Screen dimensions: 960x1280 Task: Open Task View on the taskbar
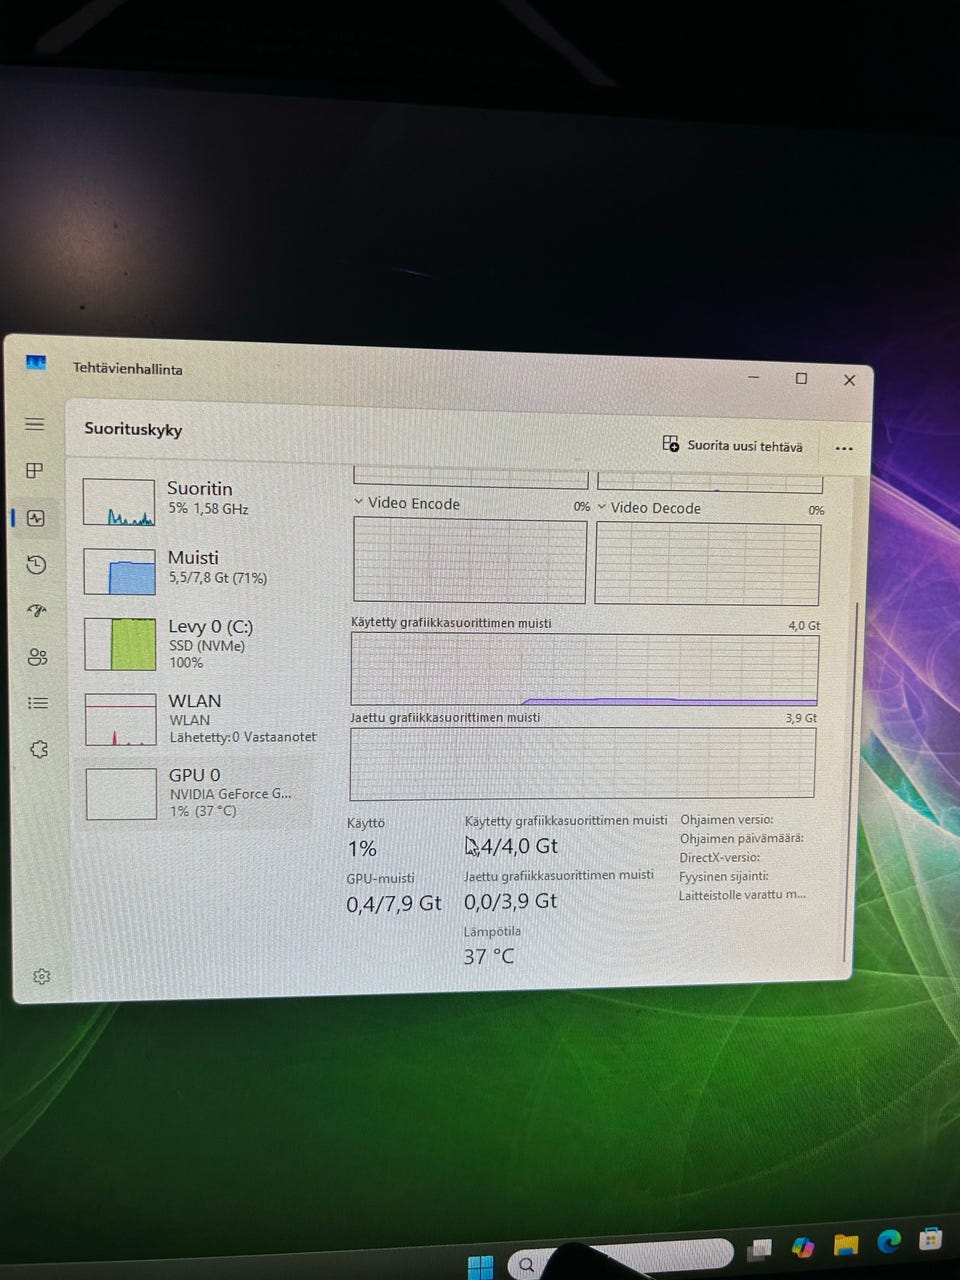point(760,1249)
